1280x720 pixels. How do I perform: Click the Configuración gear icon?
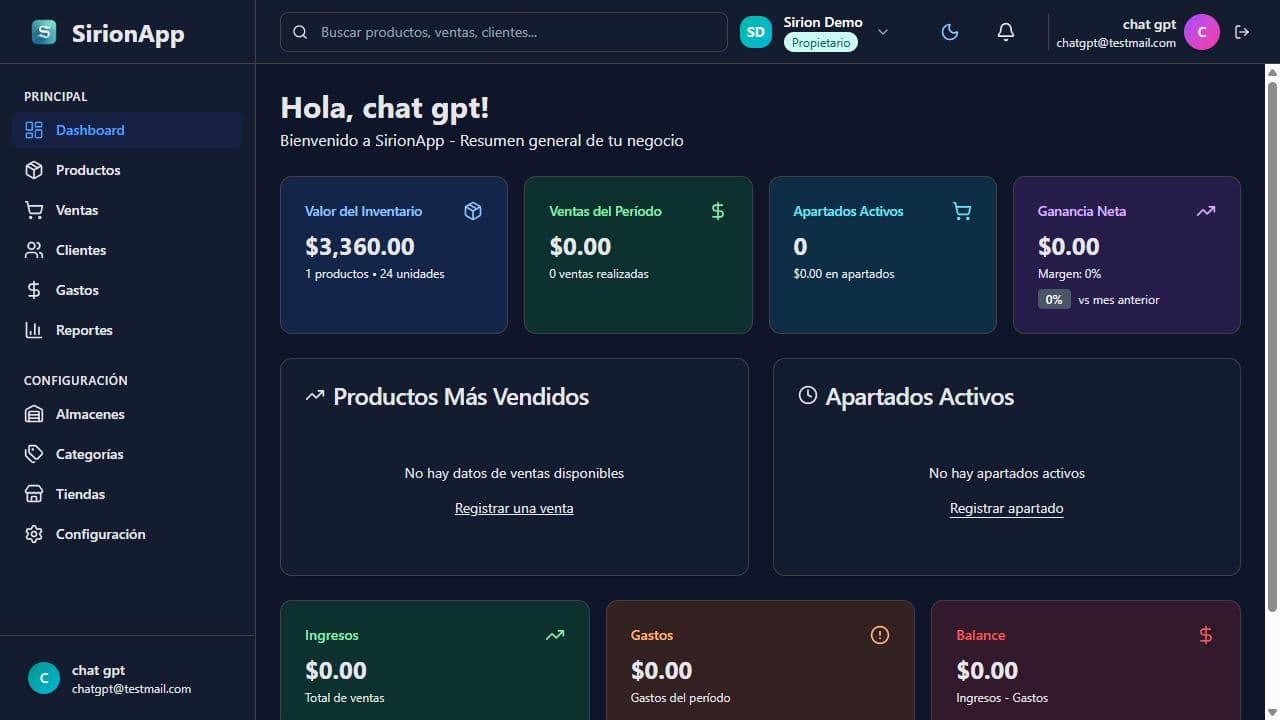pos(34,534)
